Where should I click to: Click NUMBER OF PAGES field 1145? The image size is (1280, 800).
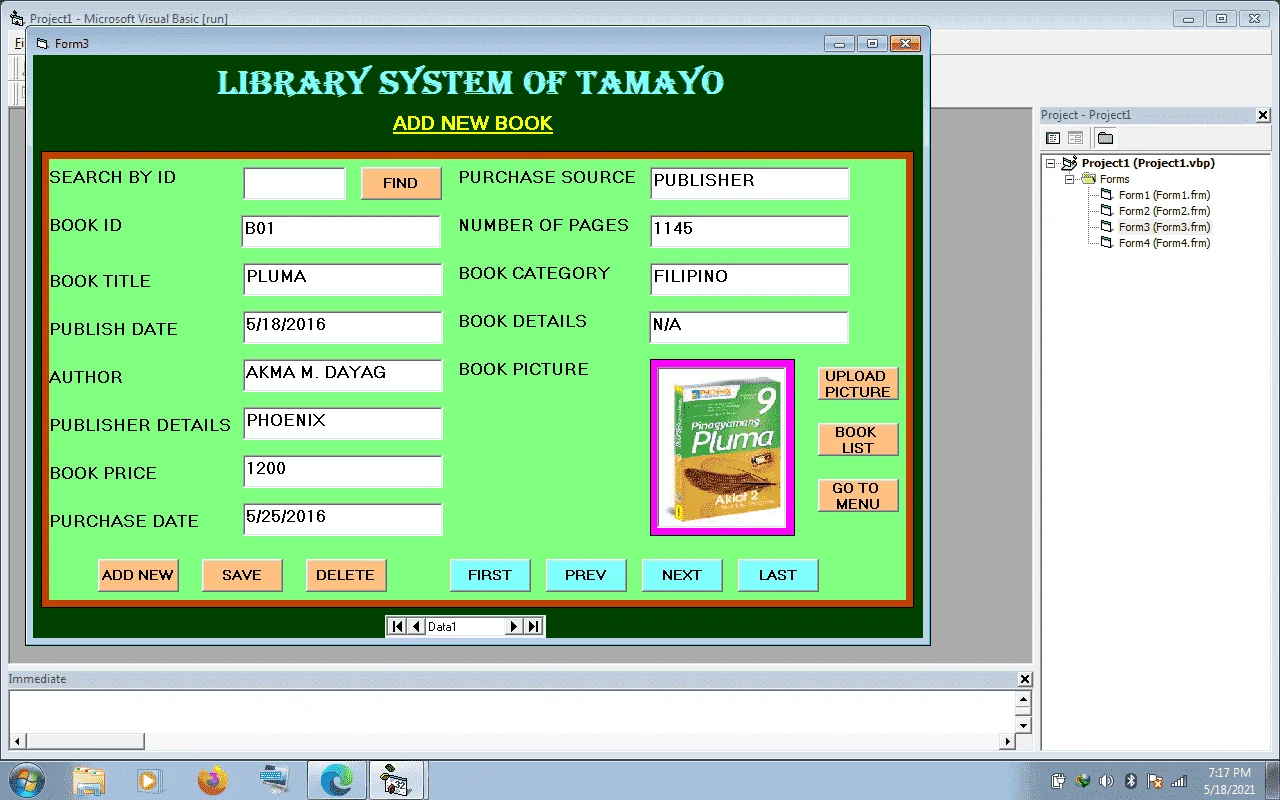point(749,231)
